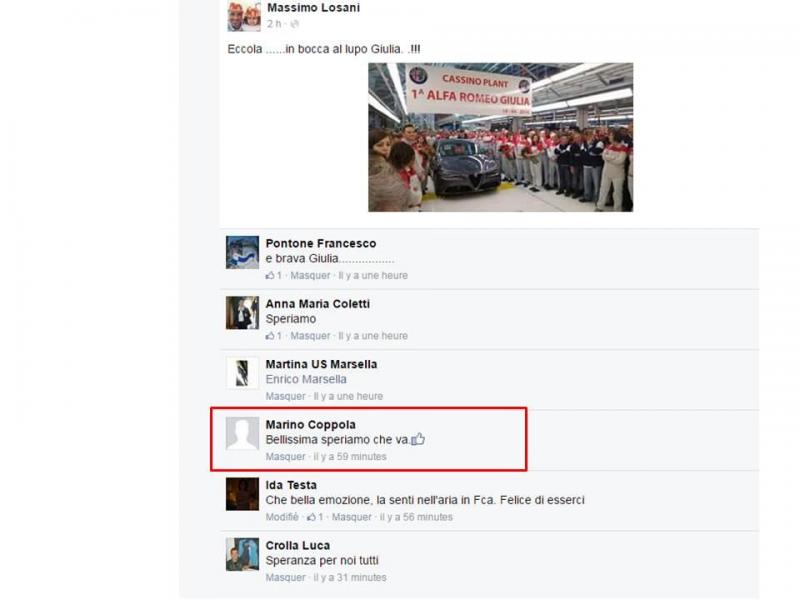Open Crolla Luca's avatar
Screen dimensions: 800x600
(242, 554)
